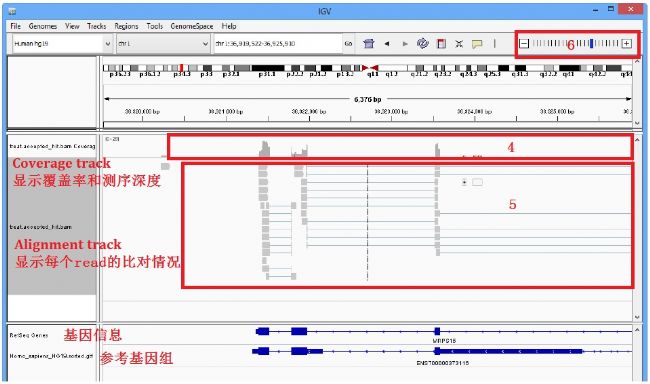Zoom out with the minus icon
Screen dimensions: 650x384
tap(524, 44)
